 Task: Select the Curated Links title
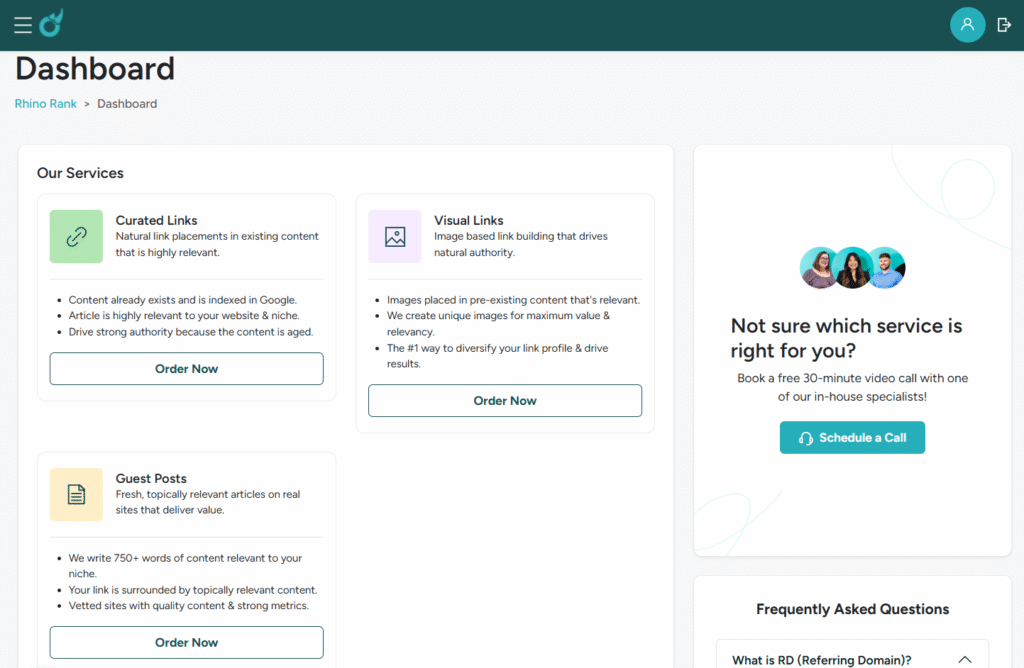click(x=157, y=221)
